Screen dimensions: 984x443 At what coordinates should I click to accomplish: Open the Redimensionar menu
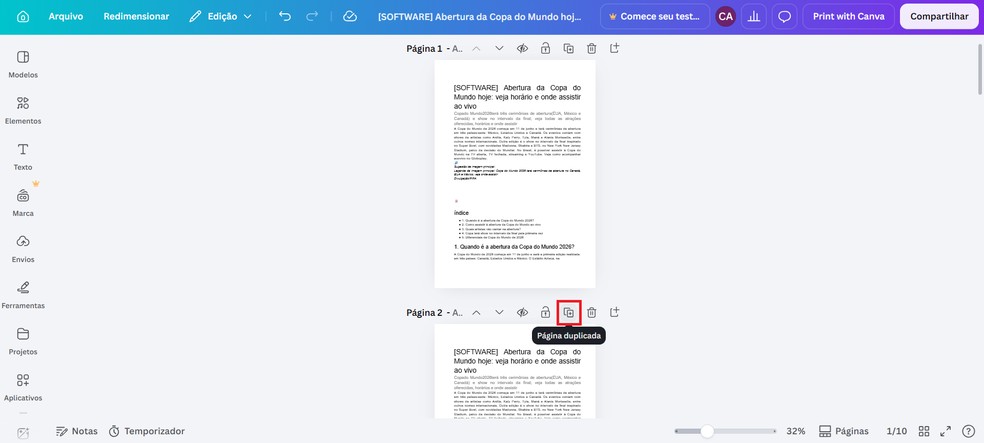(136, 17)
